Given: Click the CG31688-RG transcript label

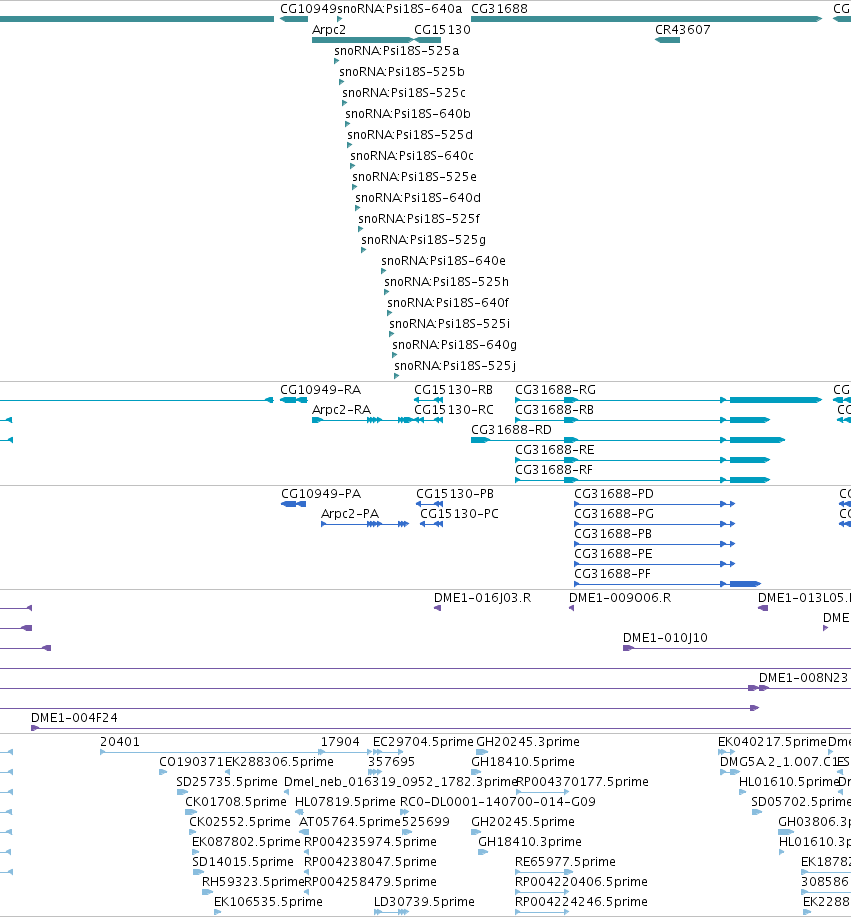Looking at the screenshot, I should click(556, 390).
